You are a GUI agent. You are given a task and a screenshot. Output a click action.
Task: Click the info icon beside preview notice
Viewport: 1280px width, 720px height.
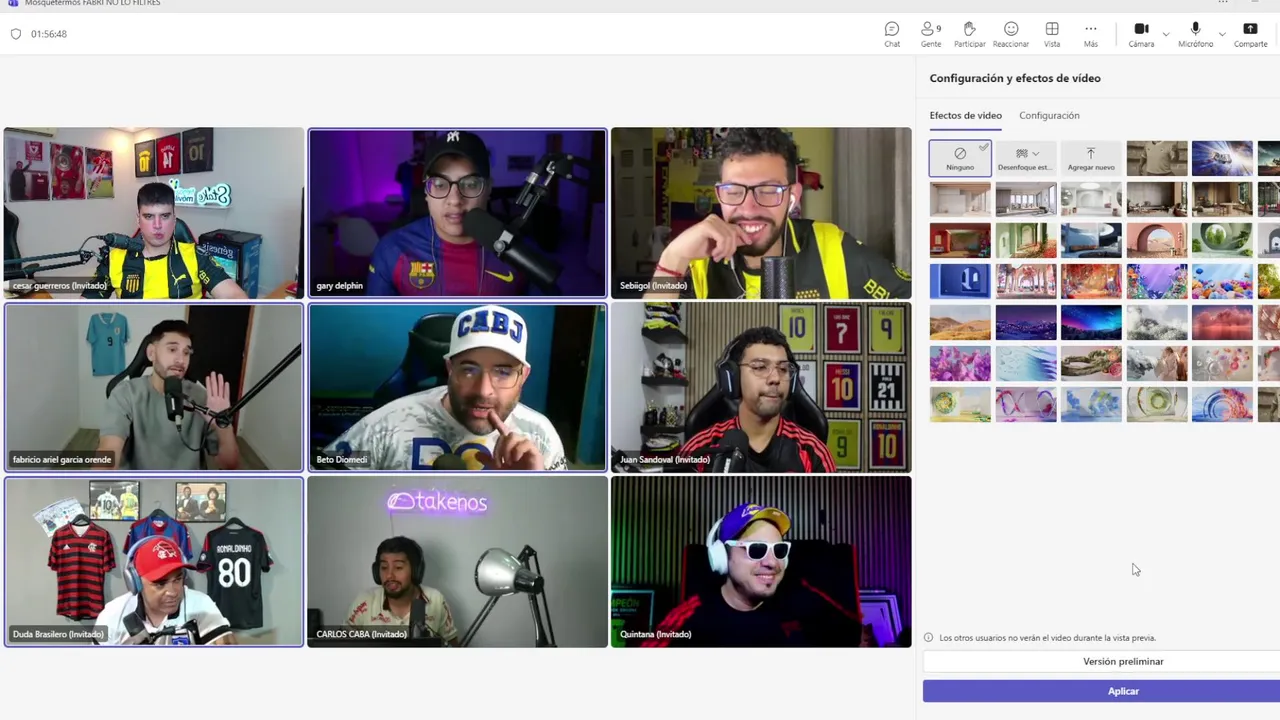(x=928, y=637)
